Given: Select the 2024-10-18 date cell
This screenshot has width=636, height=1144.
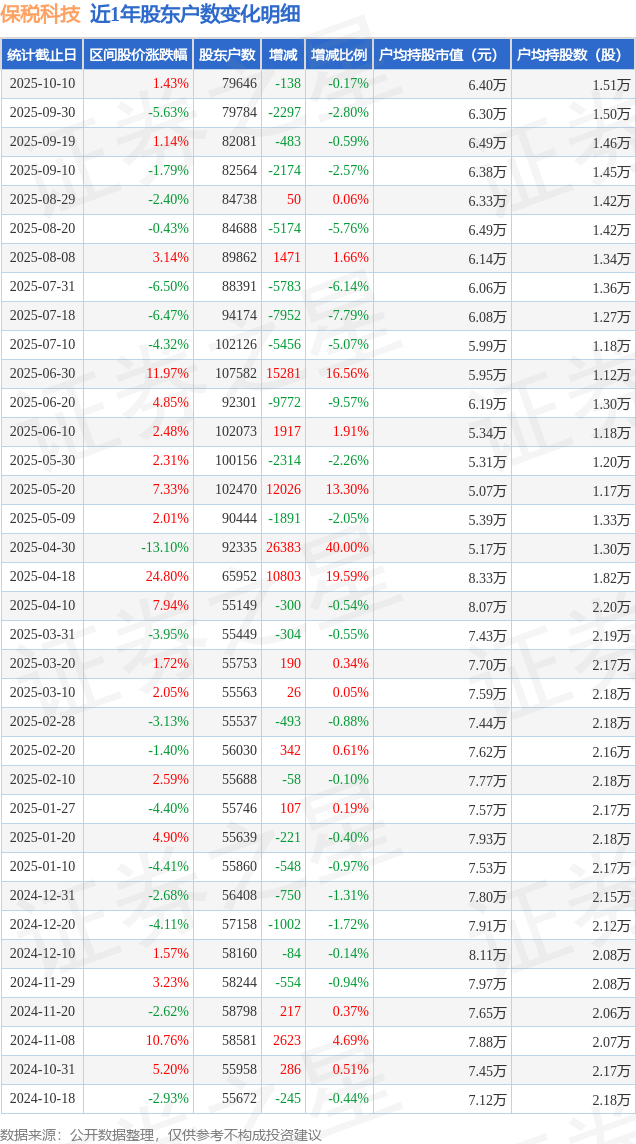Looking at the screenshot, I should click(42, 1099).
